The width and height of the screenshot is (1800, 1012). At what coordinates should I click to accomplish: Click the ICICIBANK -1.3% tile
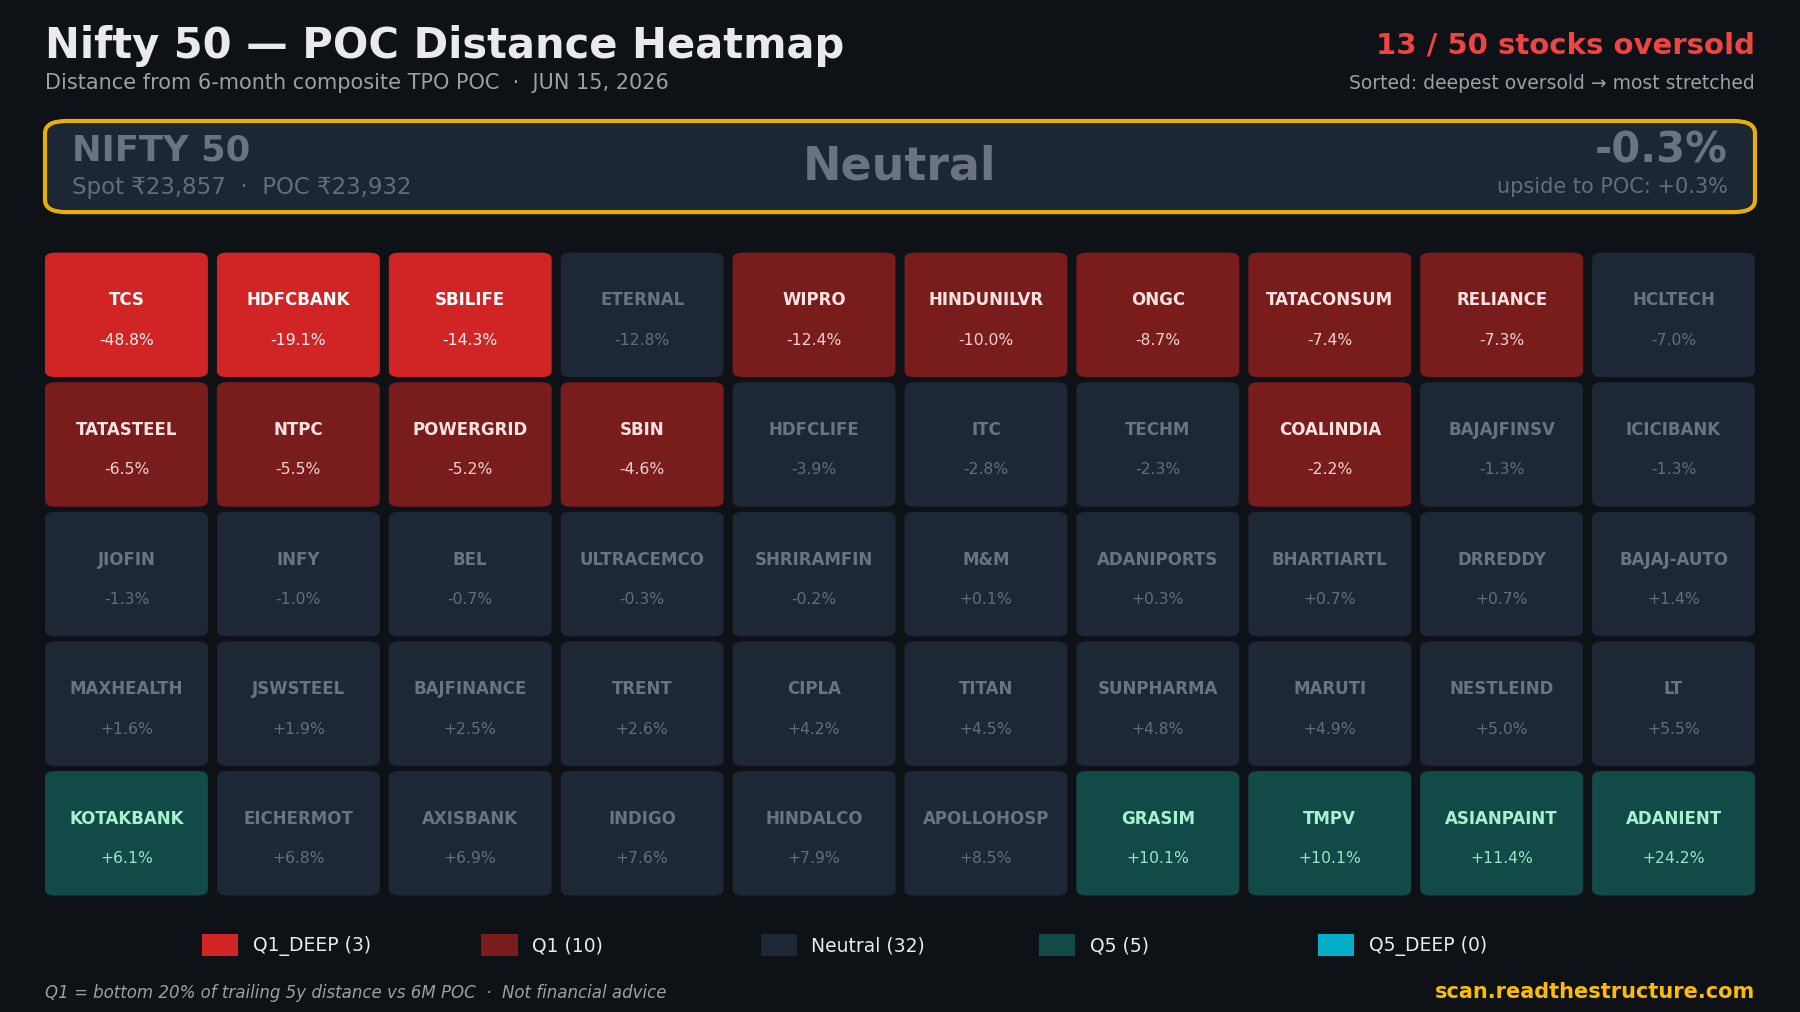click(1674, 445)
